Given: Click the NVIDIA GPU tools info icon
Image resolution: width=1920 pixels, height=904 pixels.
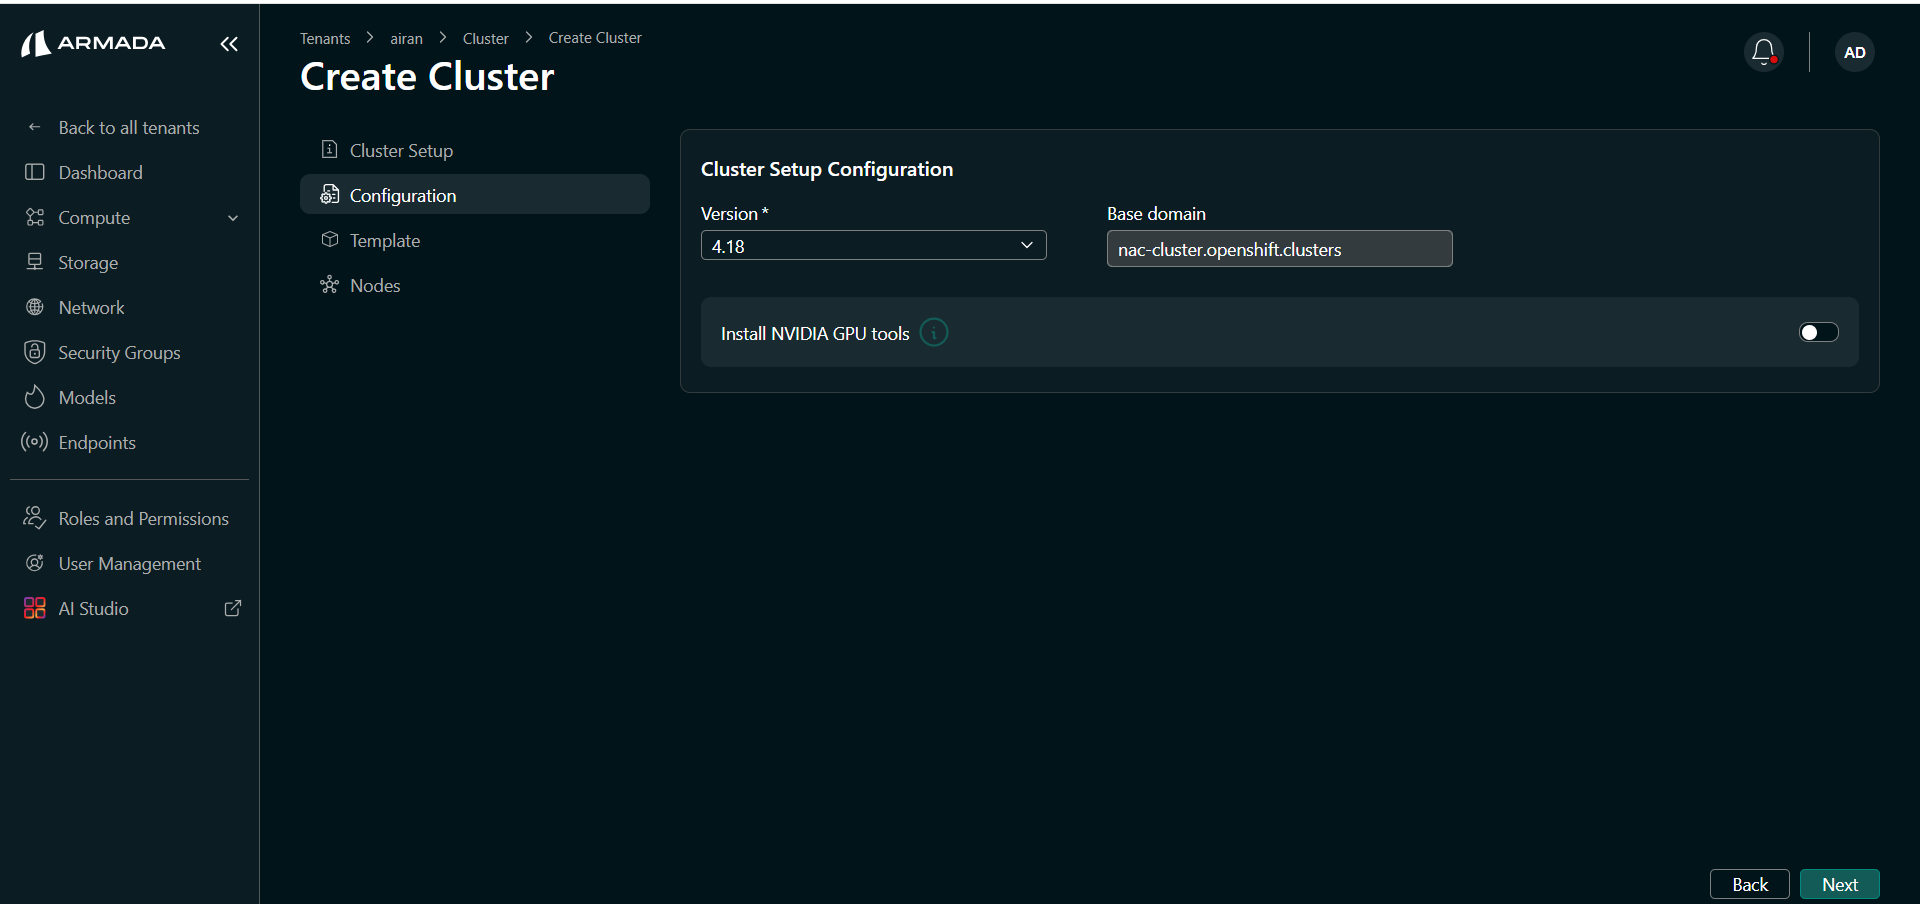Looking at the screenshot, I should 933,332.
